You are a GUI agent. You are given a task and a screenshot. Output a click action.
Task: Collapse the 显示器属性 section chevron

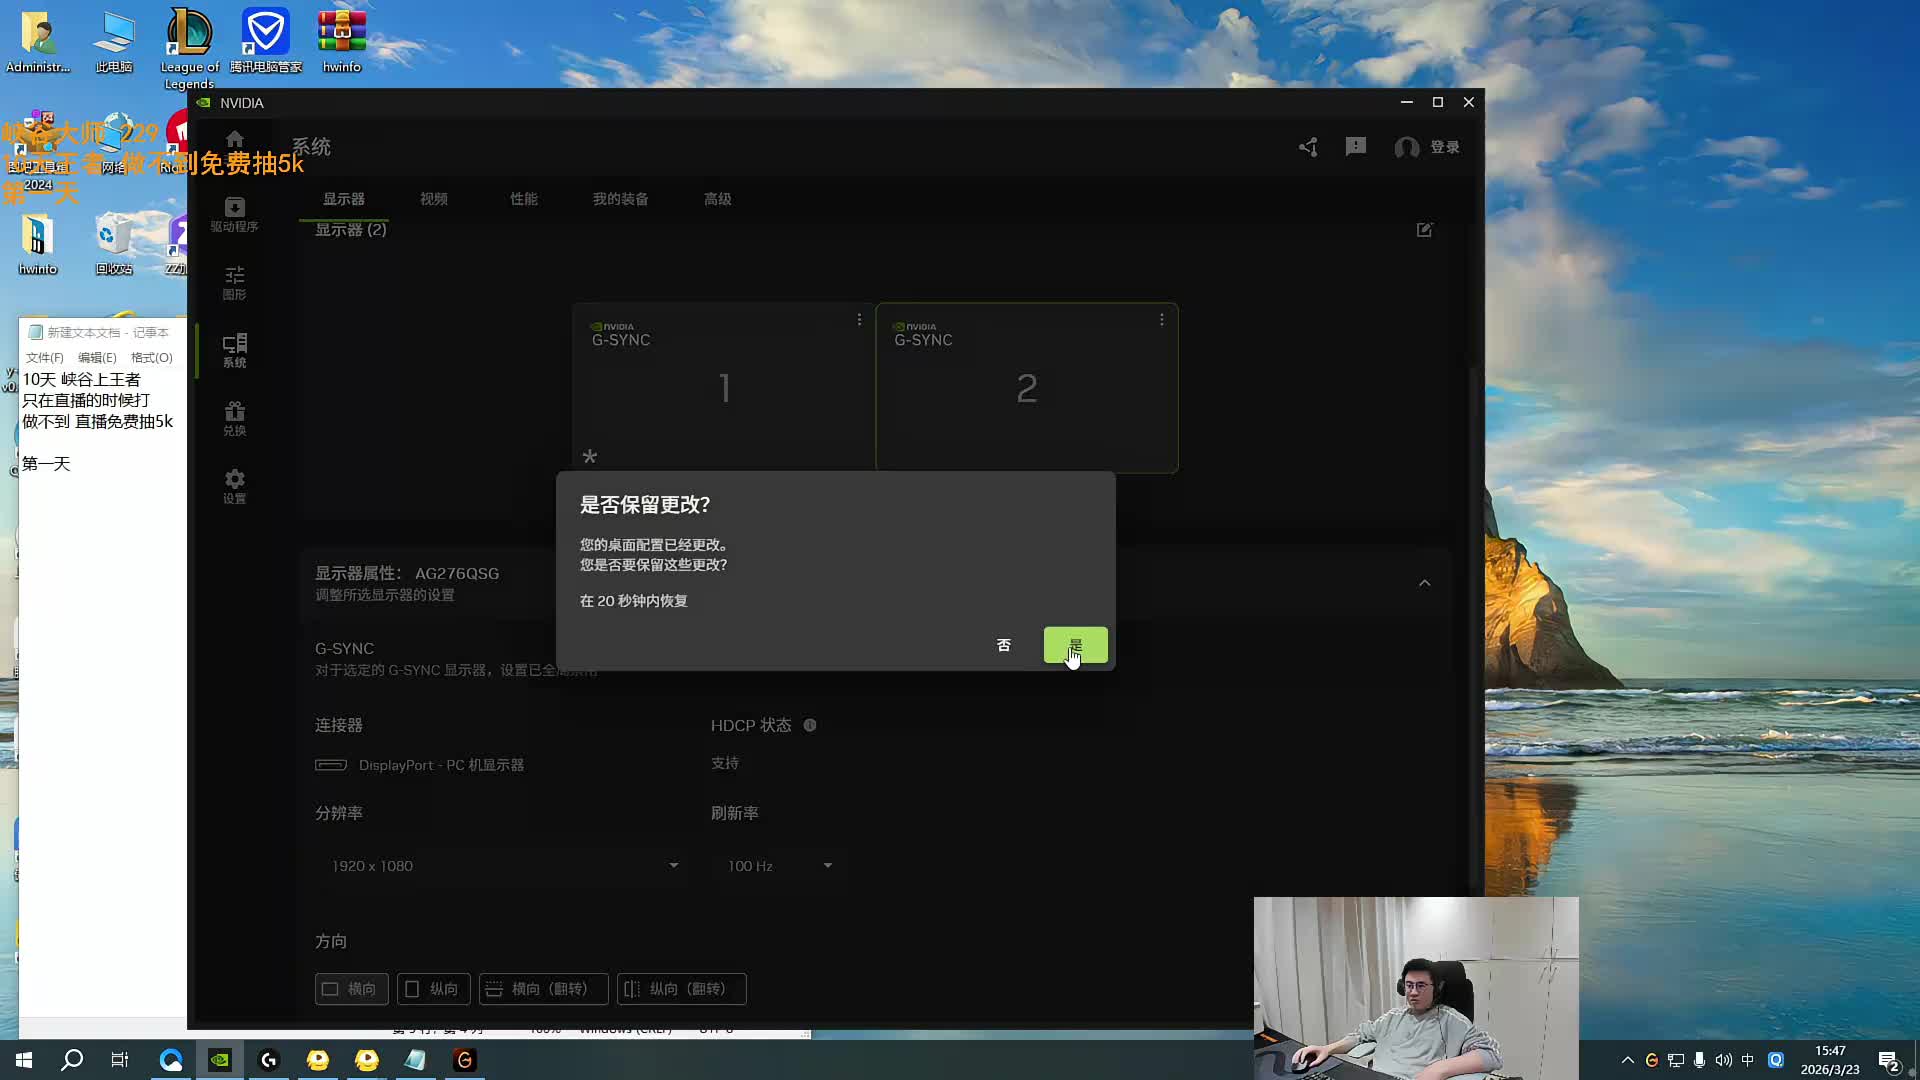tap(1425, 583)
